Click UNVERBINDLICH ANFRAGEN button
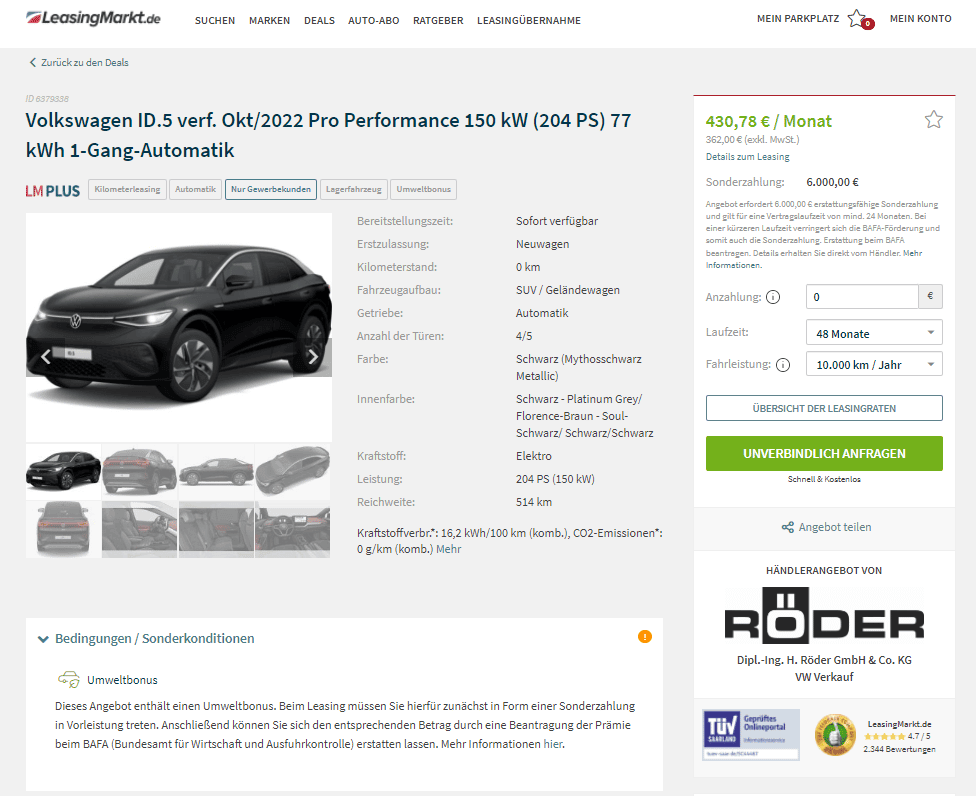 point(824,454)
